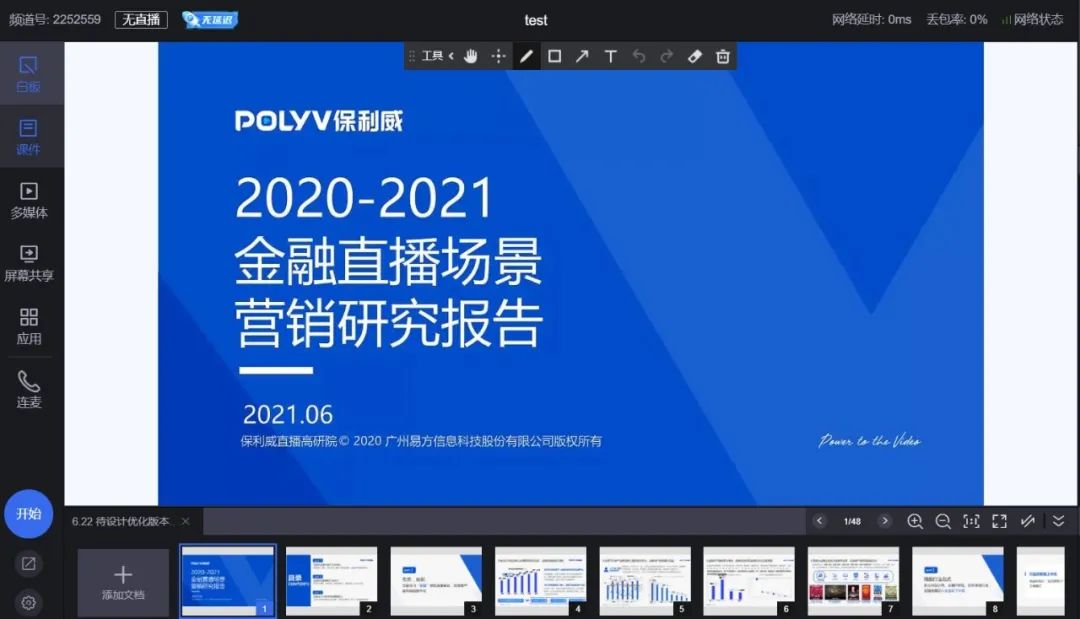Start 屏幕共享 screen sharing

(x=28, y=263)
